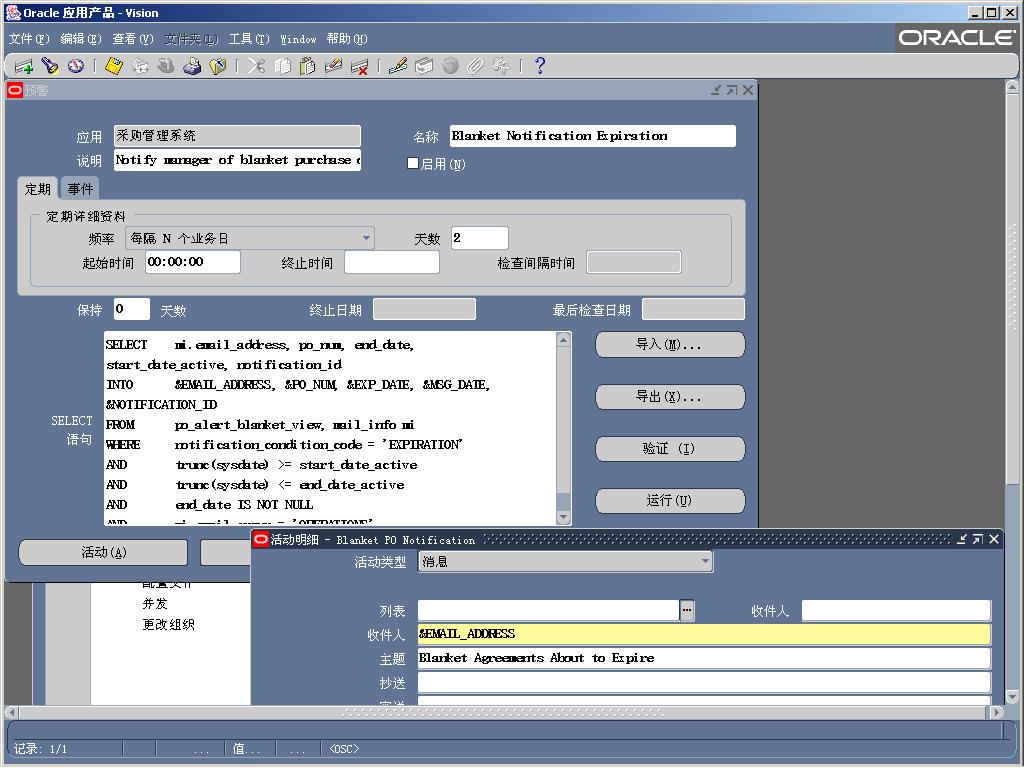Click the Window Help question mark icon
The image size is (1024, 768).
click(x=539, y=66)
